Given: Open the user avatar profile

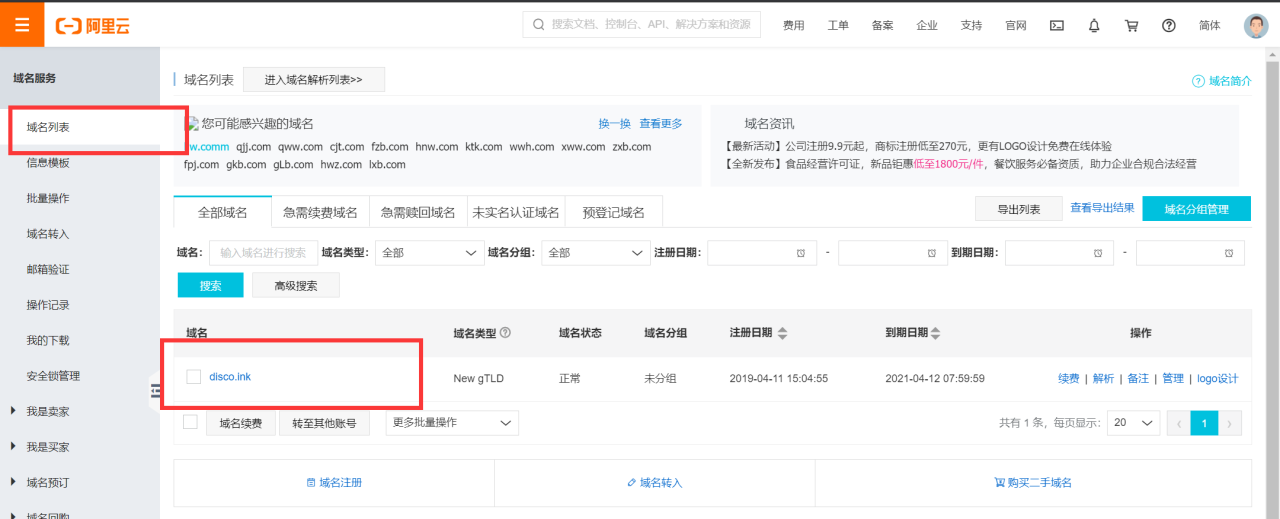Looking at the screenshot, I should tap(1255, 26).
